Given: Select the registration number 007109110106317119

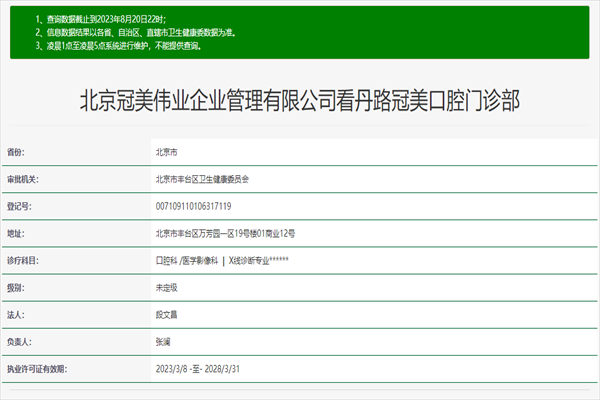Looking at the screenshot, I should tap(193, 206).
